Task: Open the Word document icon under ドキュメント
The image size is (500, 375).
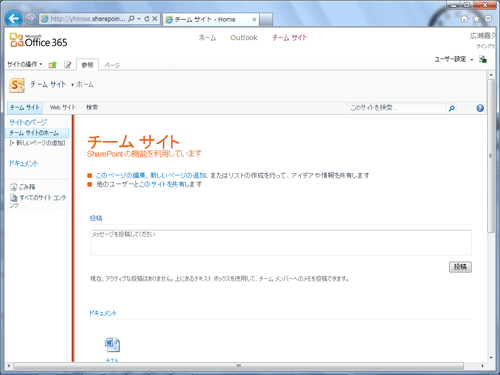Action: coord(112,345)
